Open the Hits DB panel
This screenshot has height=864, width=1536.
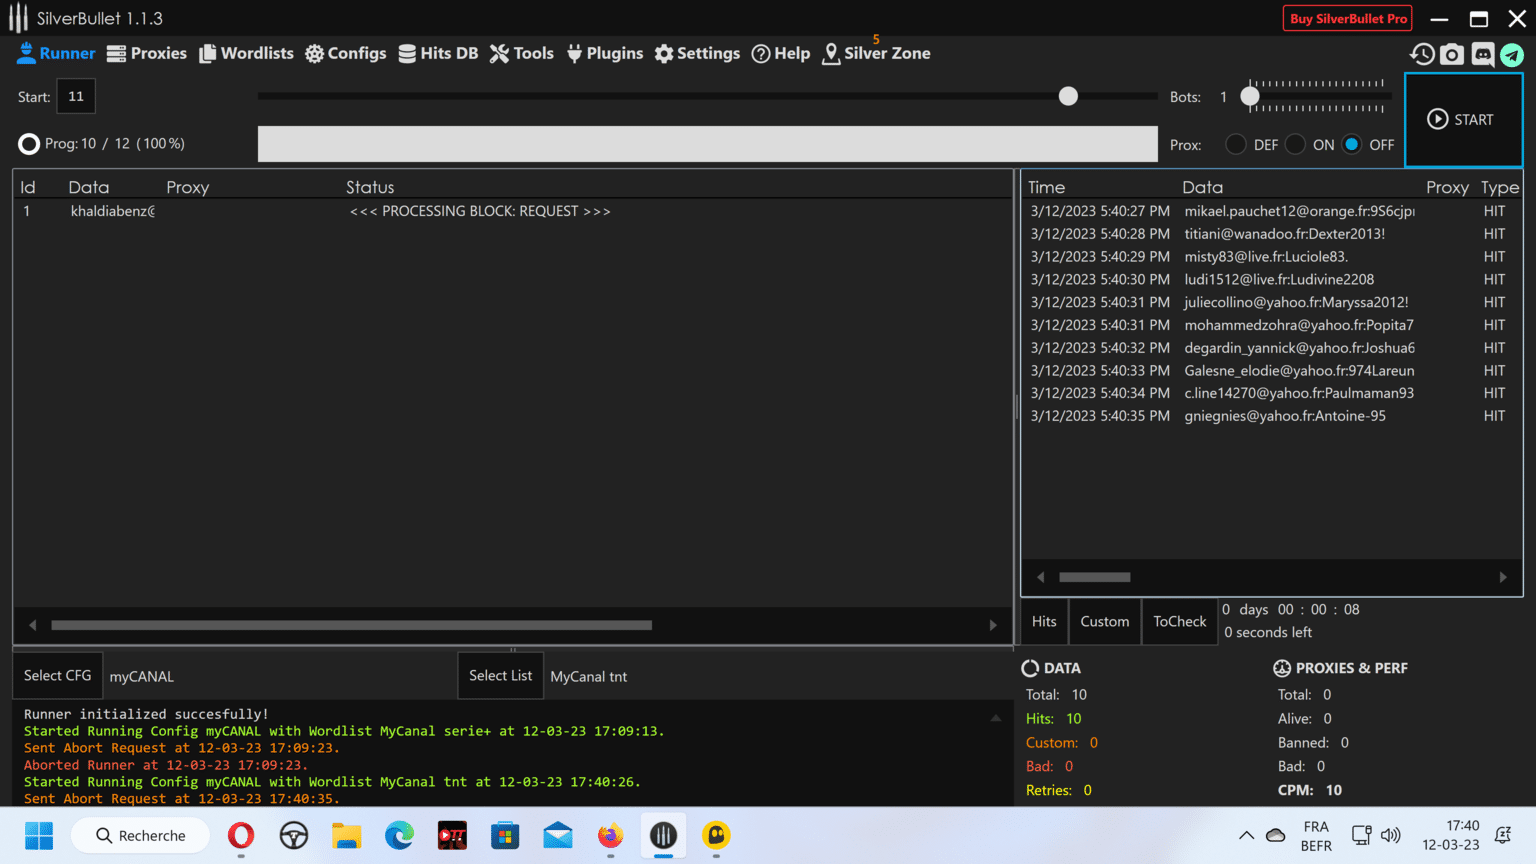438,53
